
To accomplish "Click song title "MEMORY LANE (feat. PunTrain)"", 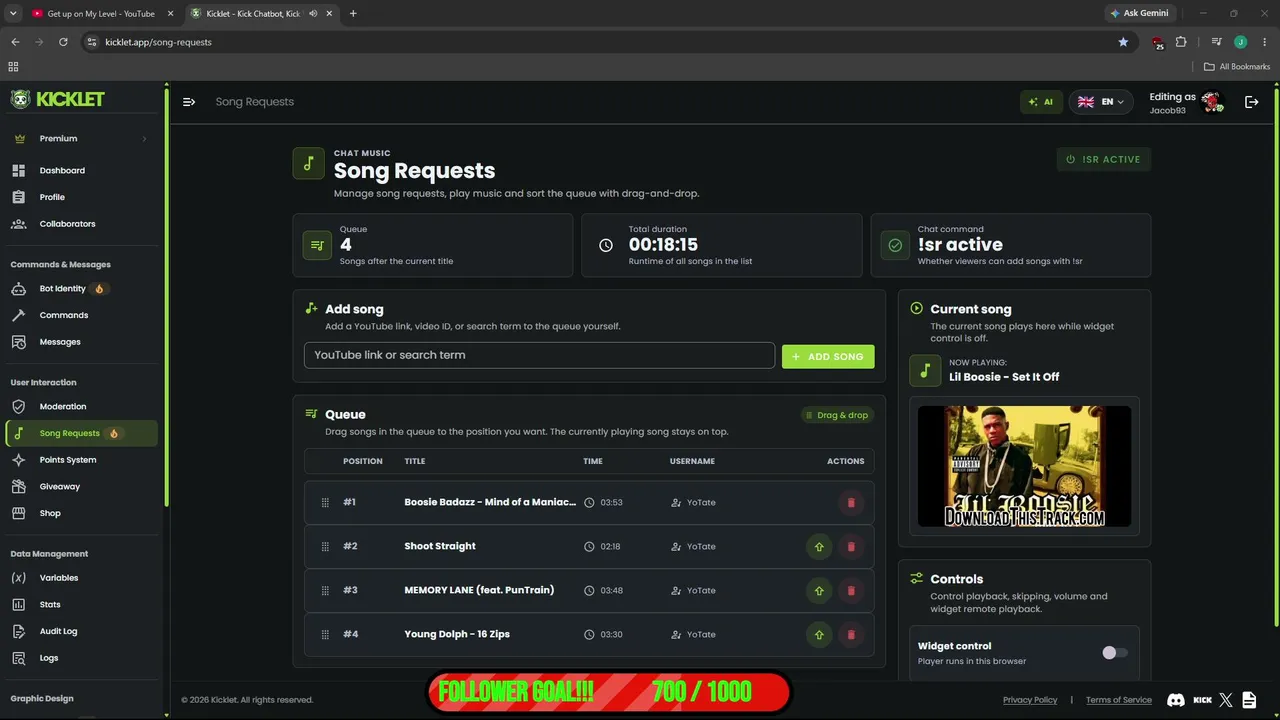I will (479, 590).
